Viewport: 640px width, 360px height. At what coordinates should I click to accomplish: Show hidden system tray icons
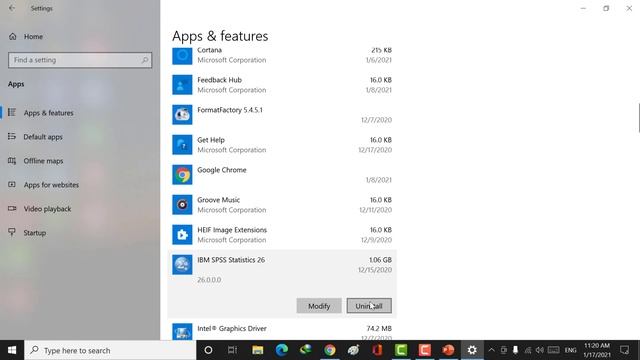click(x=491, y=350)
